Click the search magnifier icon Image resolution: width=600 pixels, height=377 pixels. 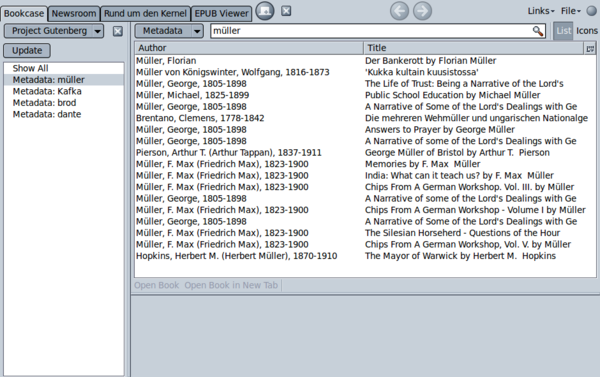tap(538, 31)
